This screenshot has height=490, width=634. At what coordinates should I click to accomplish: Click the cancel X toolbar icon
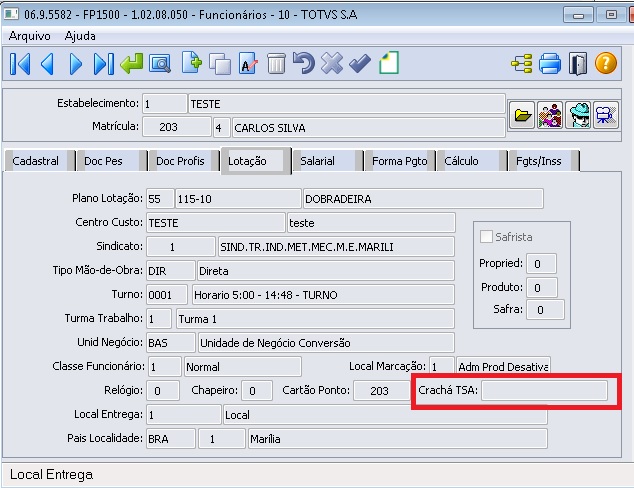point(332,63)
